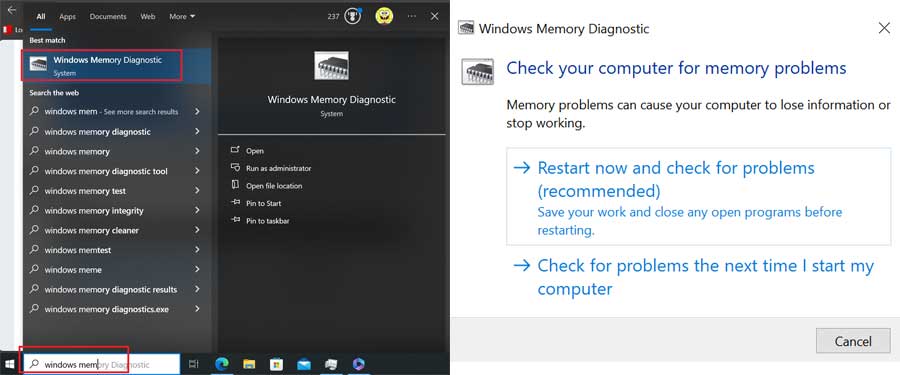Open Microsoft Store from taskbar
This screenshot has height=375, width=900.
277,364
